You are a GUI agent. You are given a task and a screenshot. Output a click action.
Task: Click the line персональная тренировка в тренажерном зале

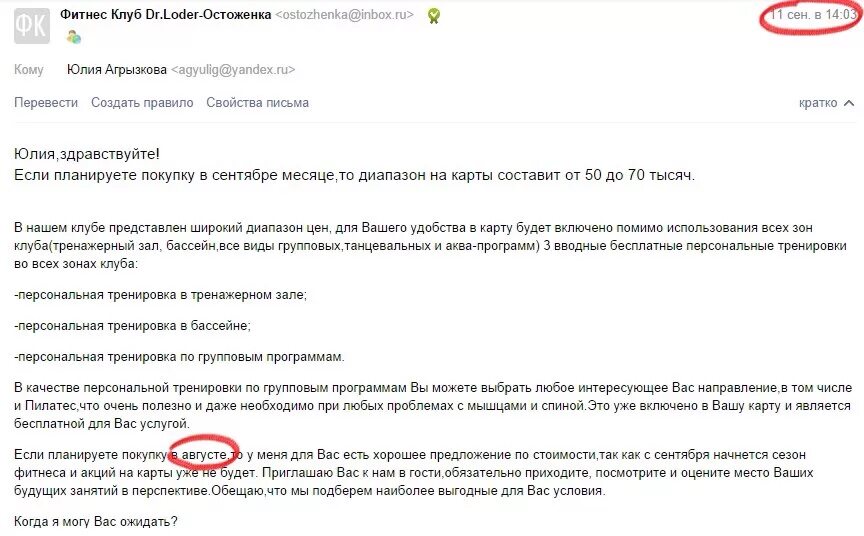tap(160, 295)
